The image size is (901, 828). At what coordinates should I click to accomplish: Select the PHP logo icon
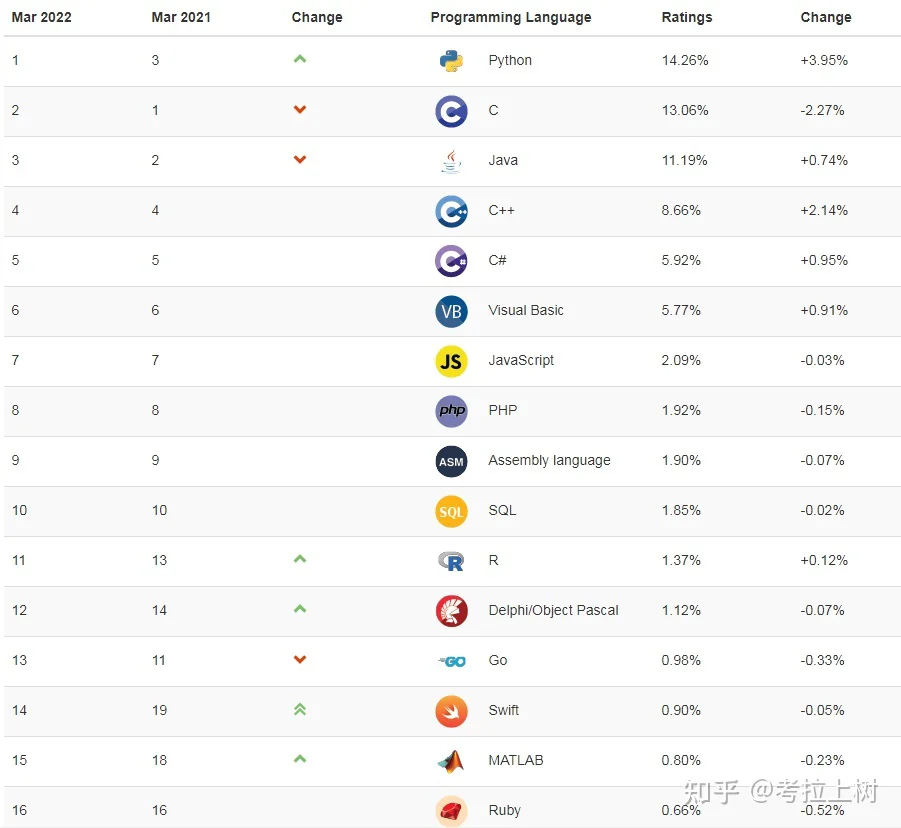451,411
